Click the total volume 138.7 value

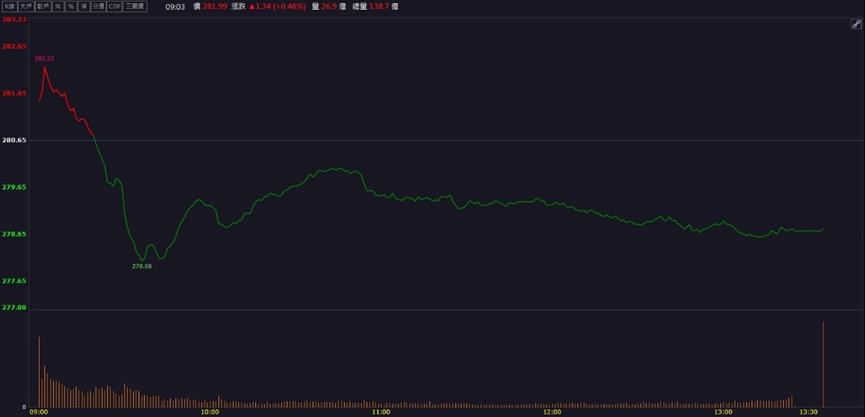[x=378, y=7]
